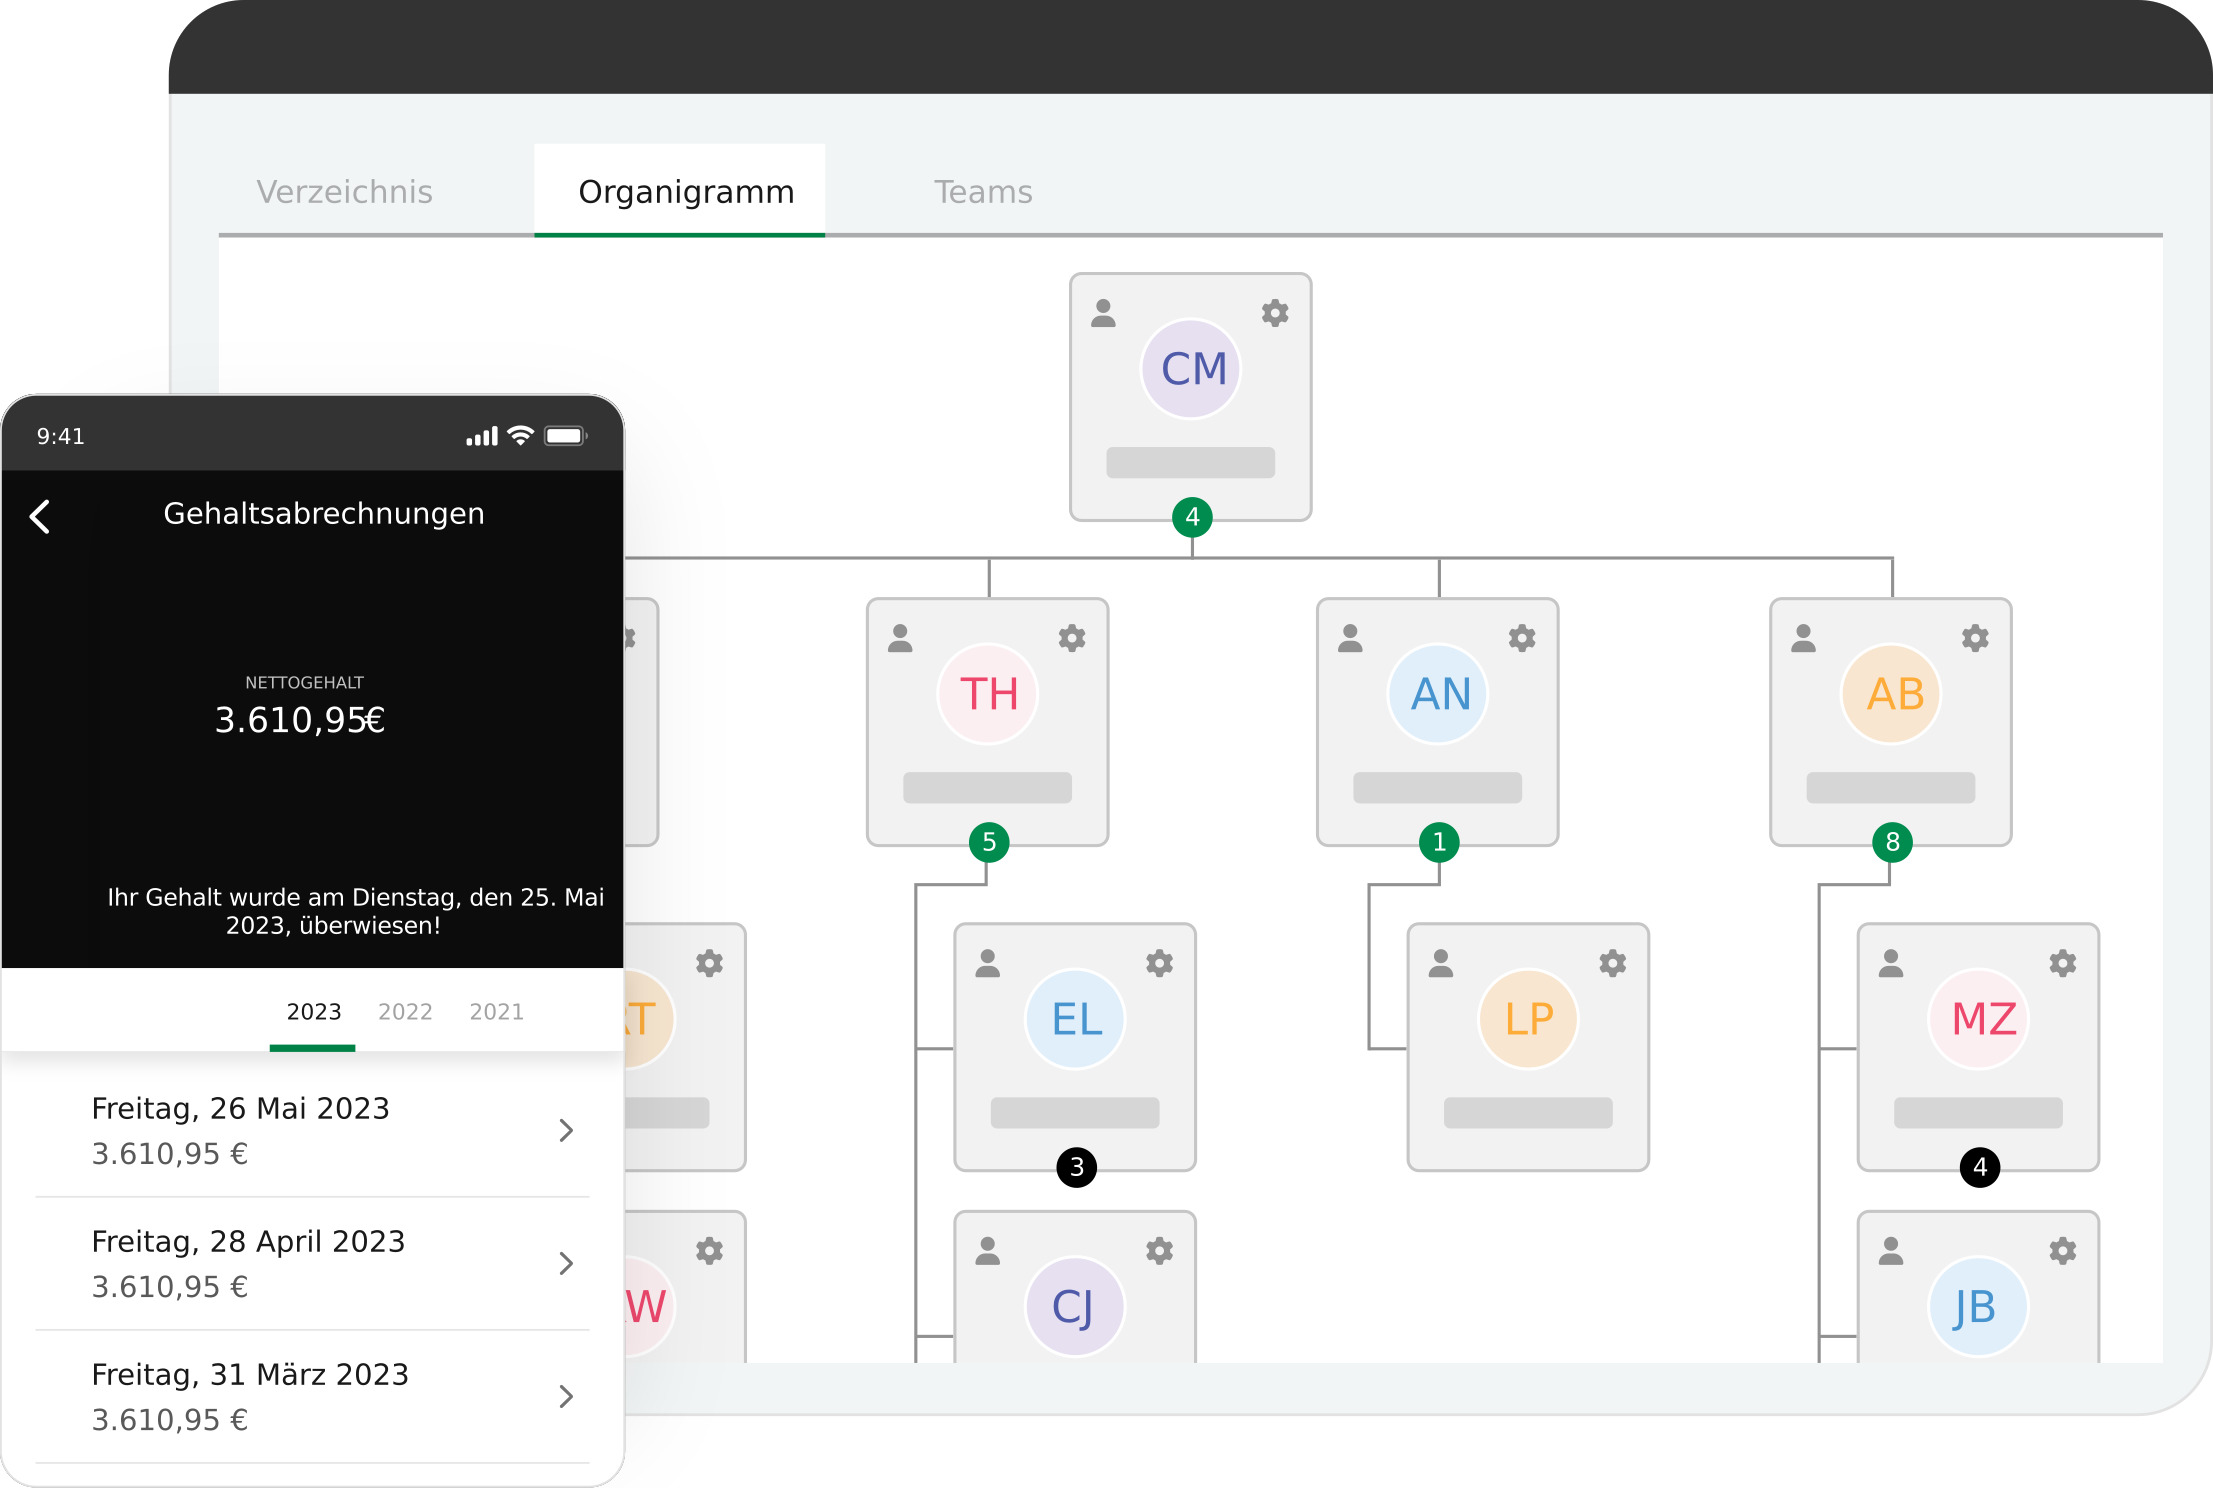2213x1488 pixels.
Task: Open gear settings on EL card
Action: pos(1159,963)
